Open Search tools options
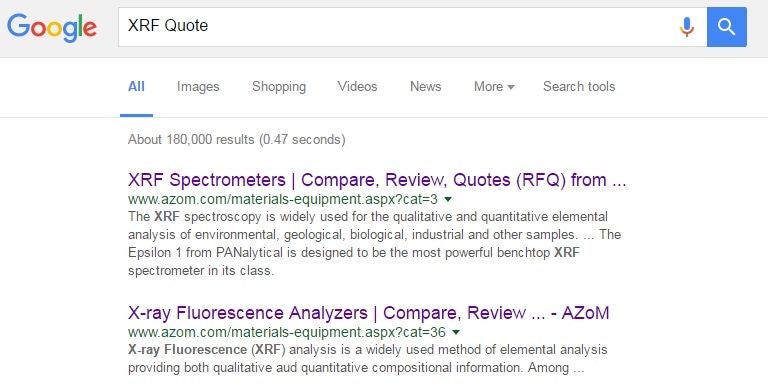 pos(579,87)
